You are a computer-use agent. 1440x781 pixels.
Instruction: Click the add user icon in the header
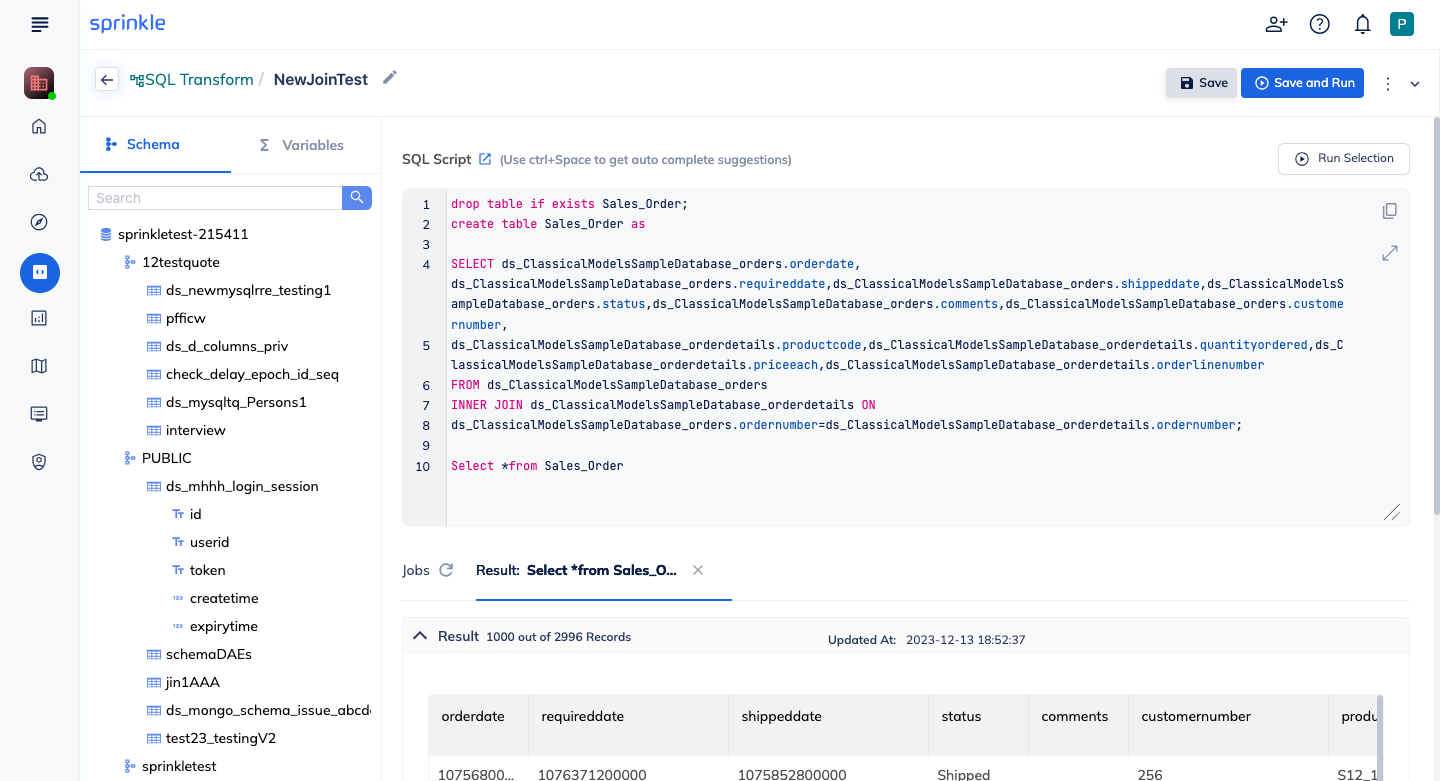(1276, 24)
